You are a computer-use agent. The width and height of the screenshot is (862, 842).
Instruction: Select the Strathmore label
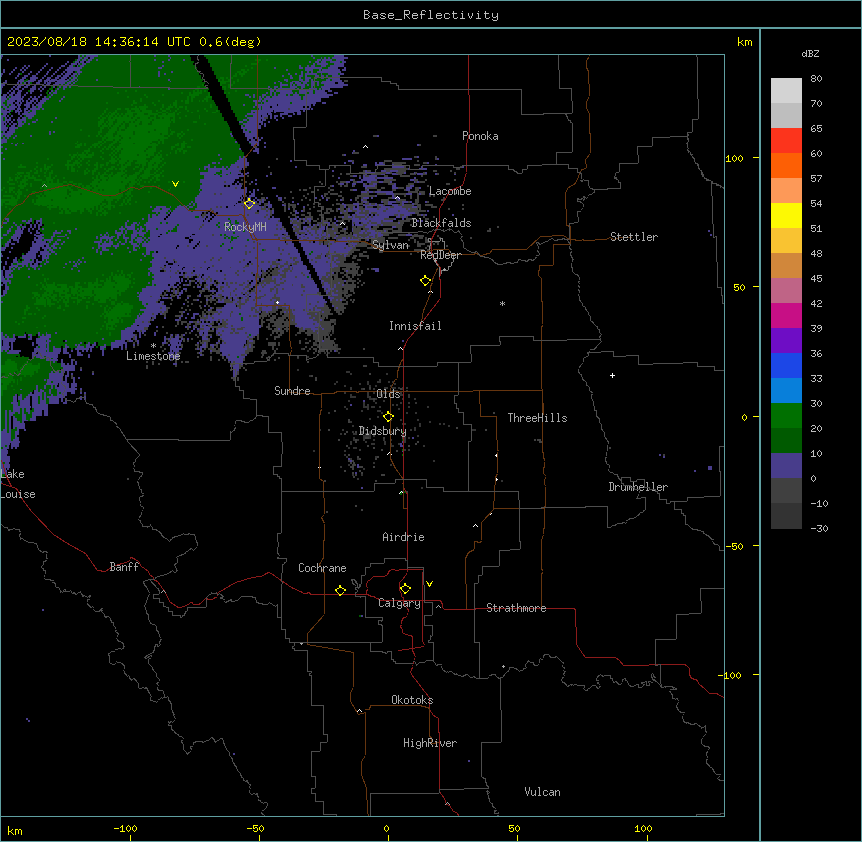tap(516, 608)
